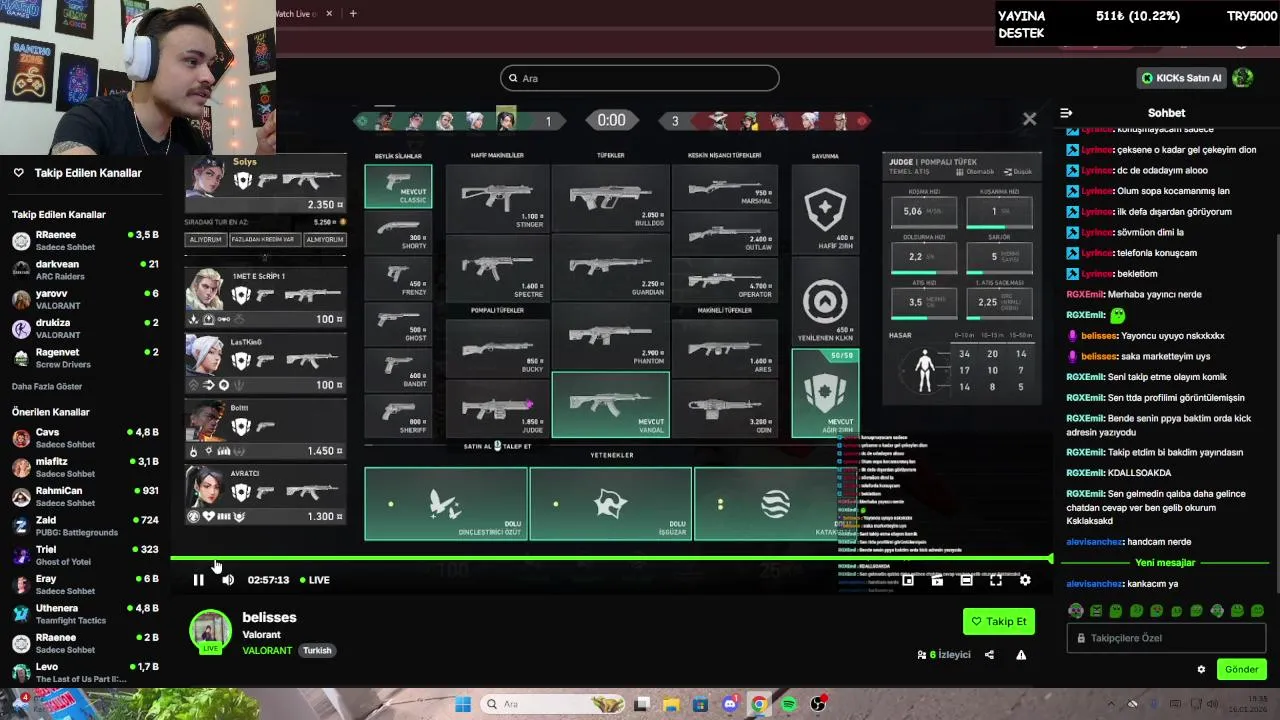
Task: Open Zaid PUBG Battlegrounds channel
Action: pyautogui.click(x=85, y=526)
